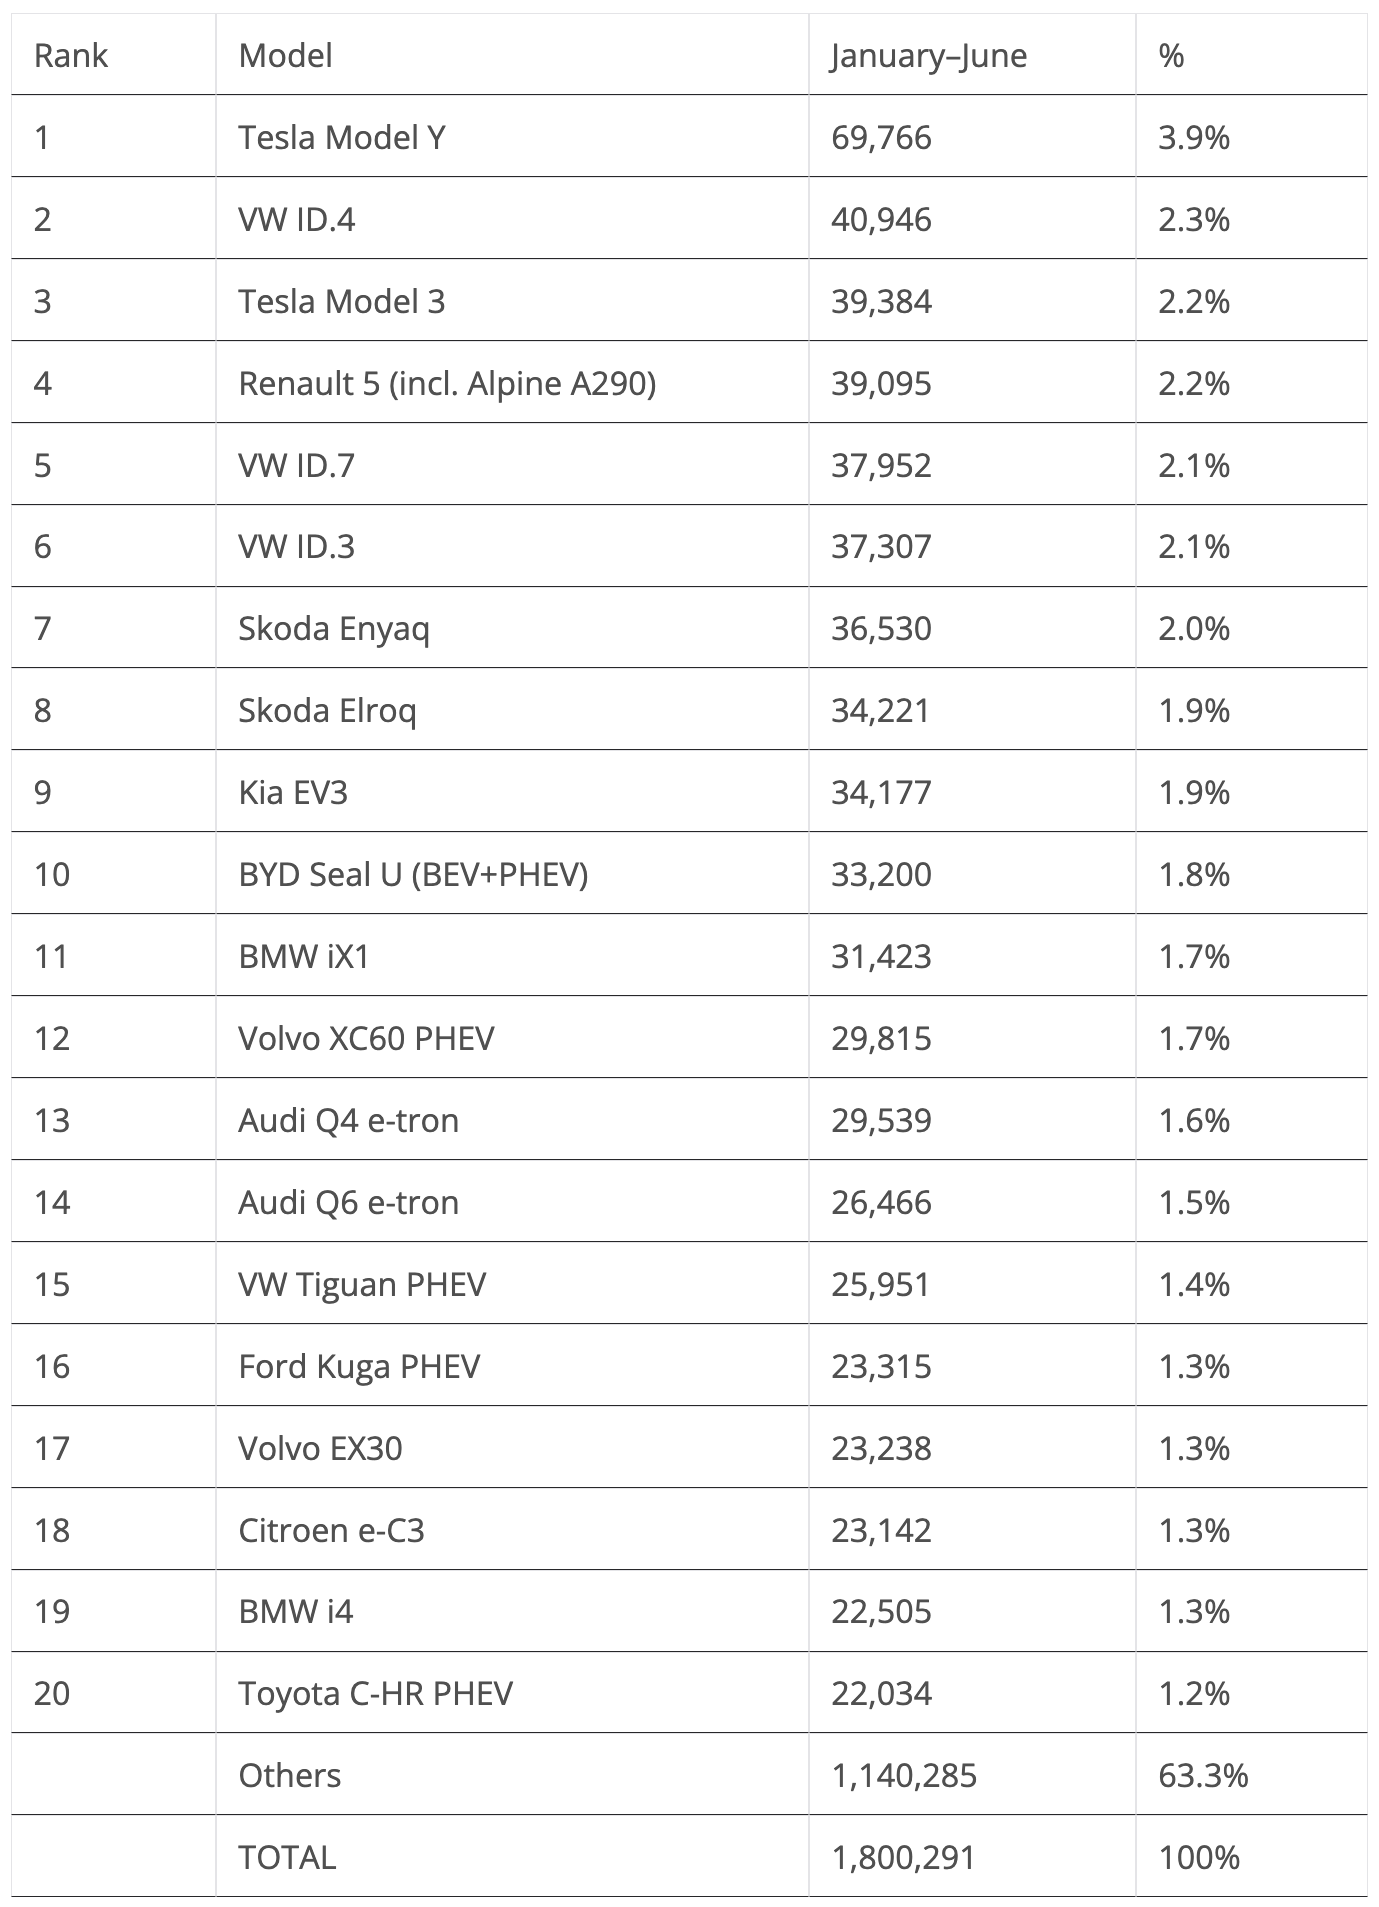Click the Others total value 1,140,285

[x=904, y=1776]
